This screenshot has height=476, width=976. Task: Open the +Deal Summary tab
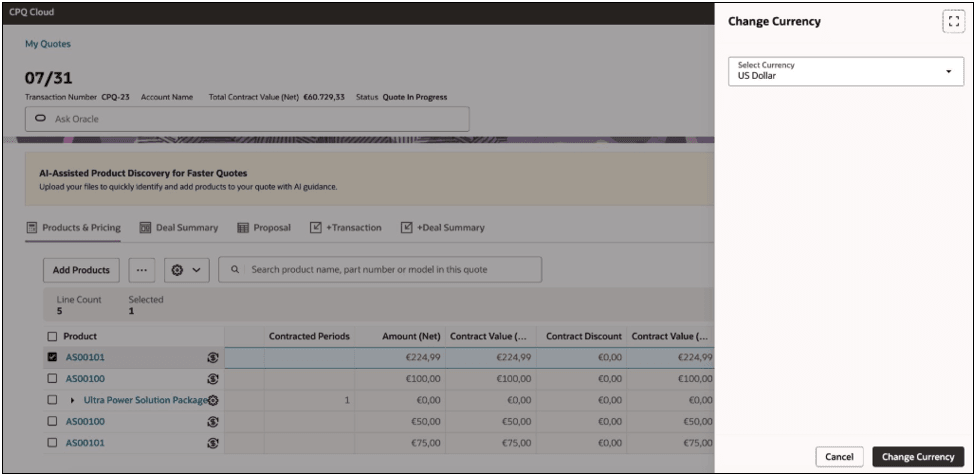(x=443, y=228)
